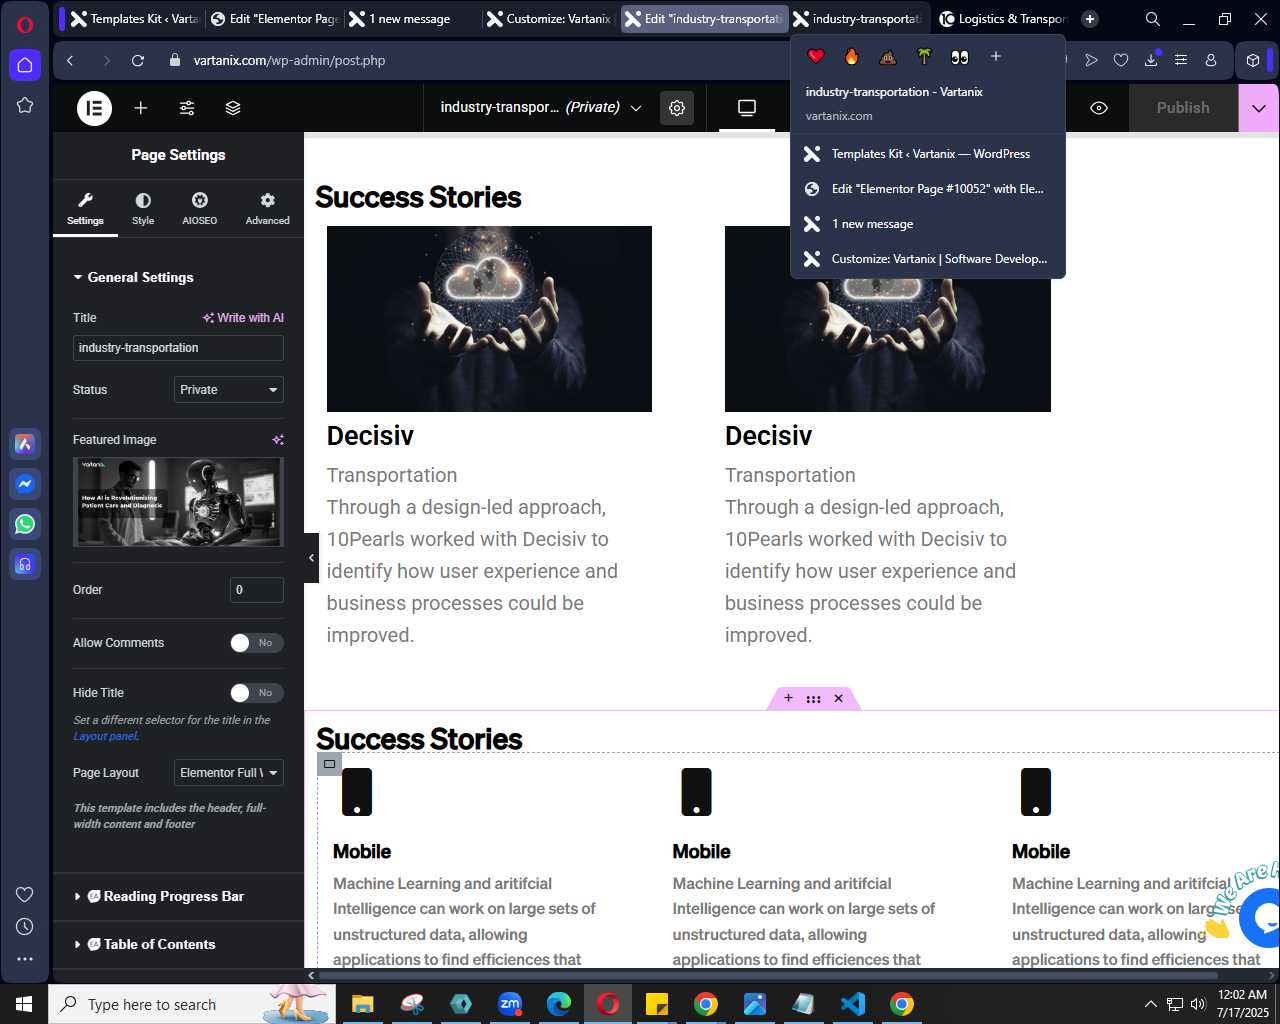Open a new browser tab with plus button

point(1090,19)
